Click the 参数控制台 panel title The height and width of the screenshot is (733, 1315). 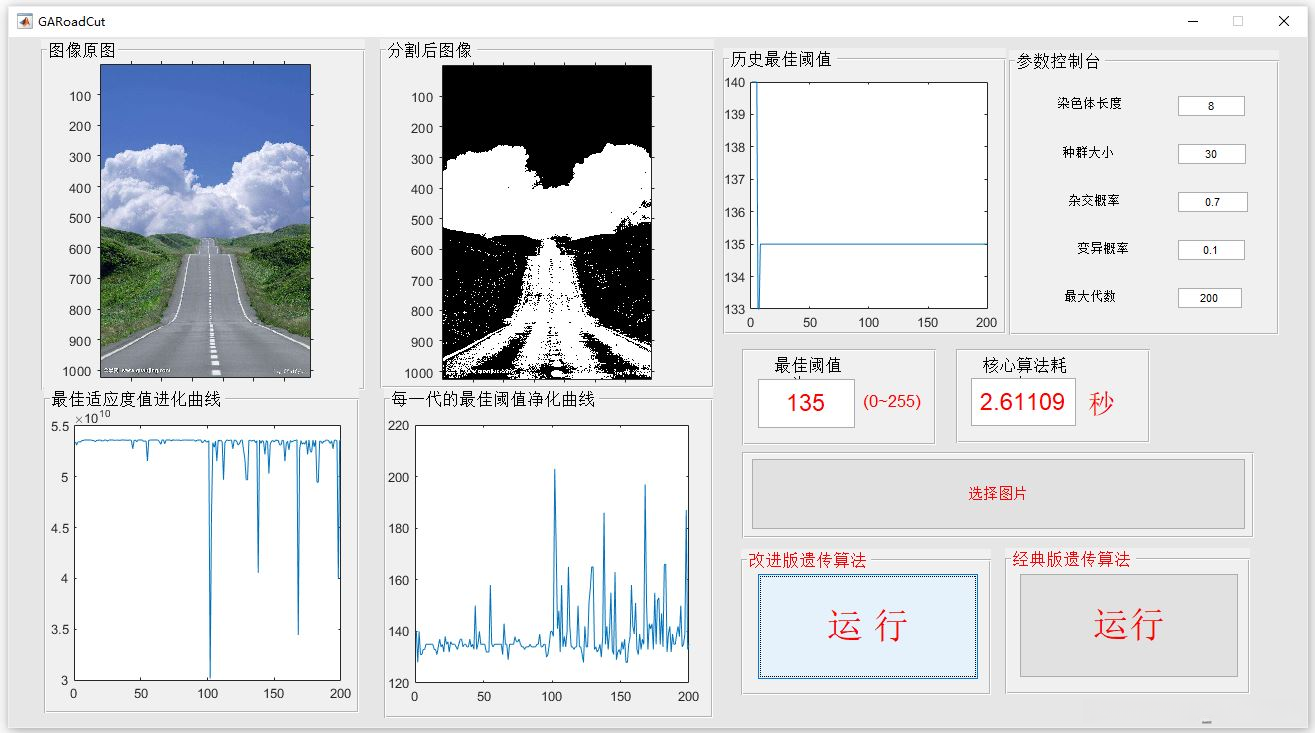point(1058,61)
